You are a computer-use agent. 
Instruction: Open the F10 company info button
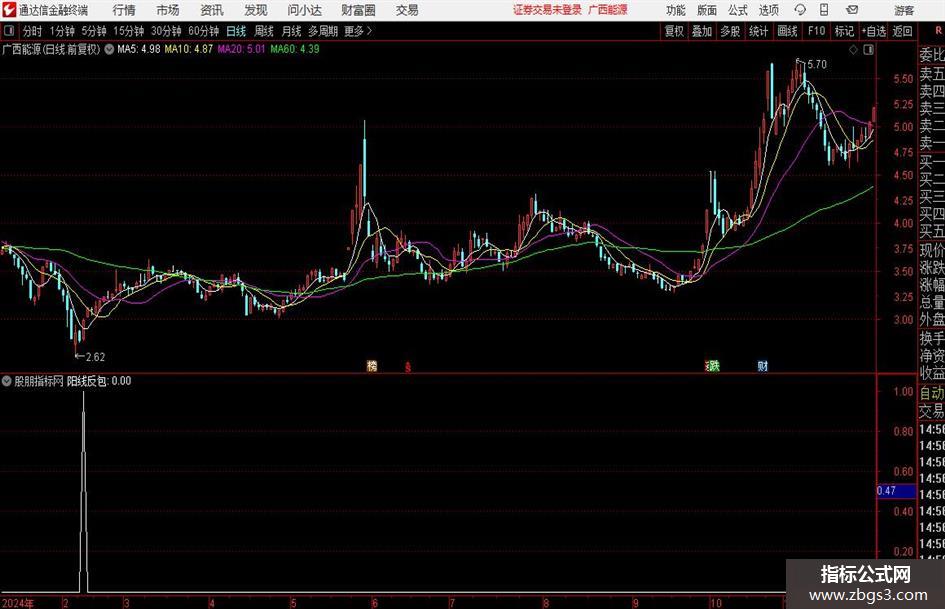point(816,31)
